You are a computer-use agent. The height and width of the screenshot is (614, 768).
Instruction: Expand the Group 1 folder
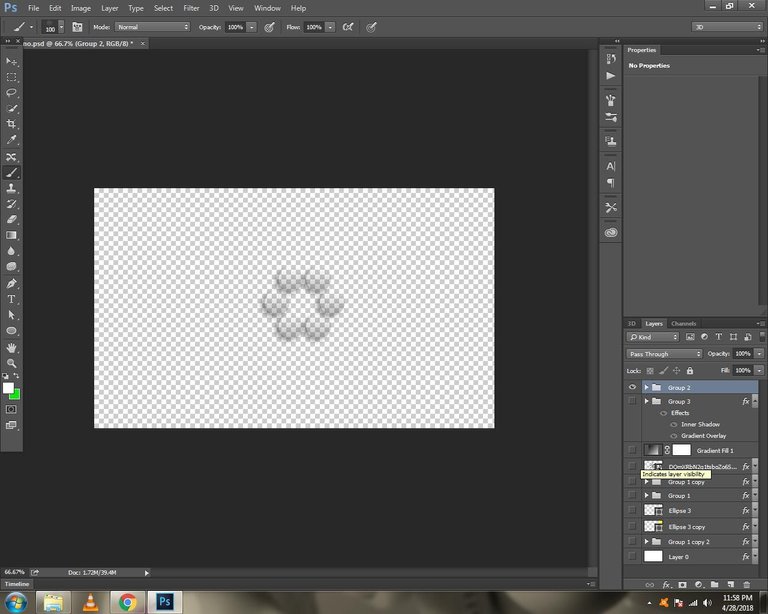pos(647,496)
